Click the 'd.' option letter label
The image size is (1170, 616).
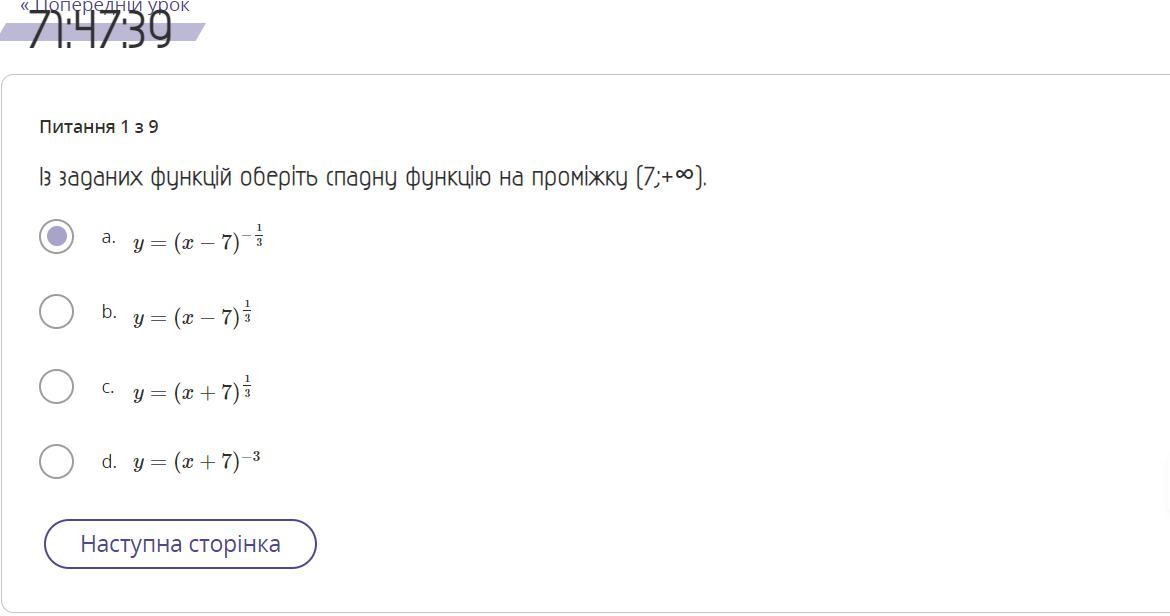pos(109,462)
